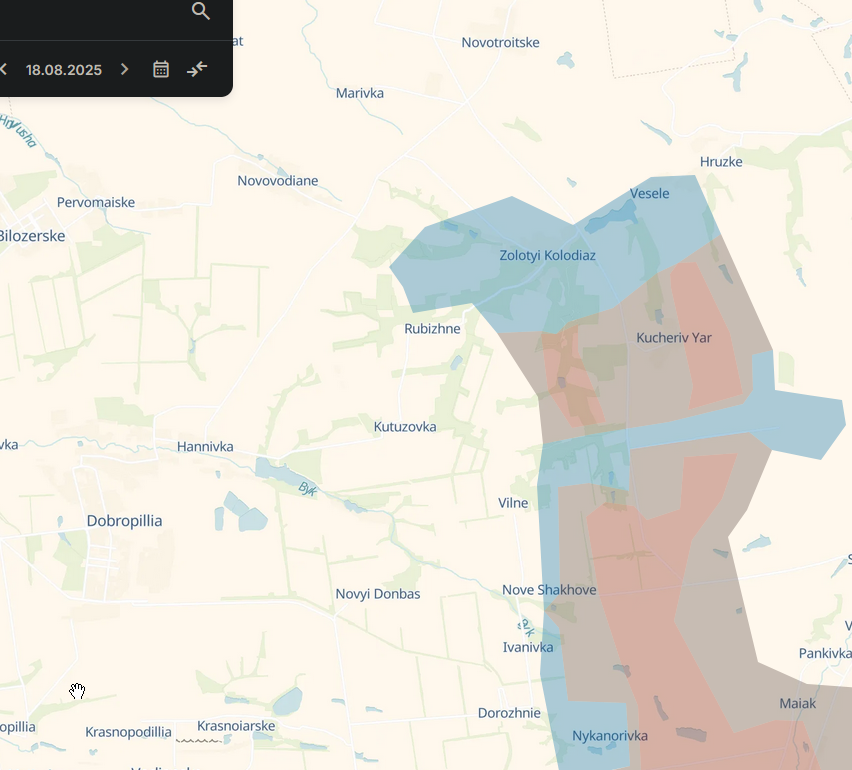The image size is (852, 770).
Task: Advance to the next date
Action: pyautogui.click(x=124, y=69)
